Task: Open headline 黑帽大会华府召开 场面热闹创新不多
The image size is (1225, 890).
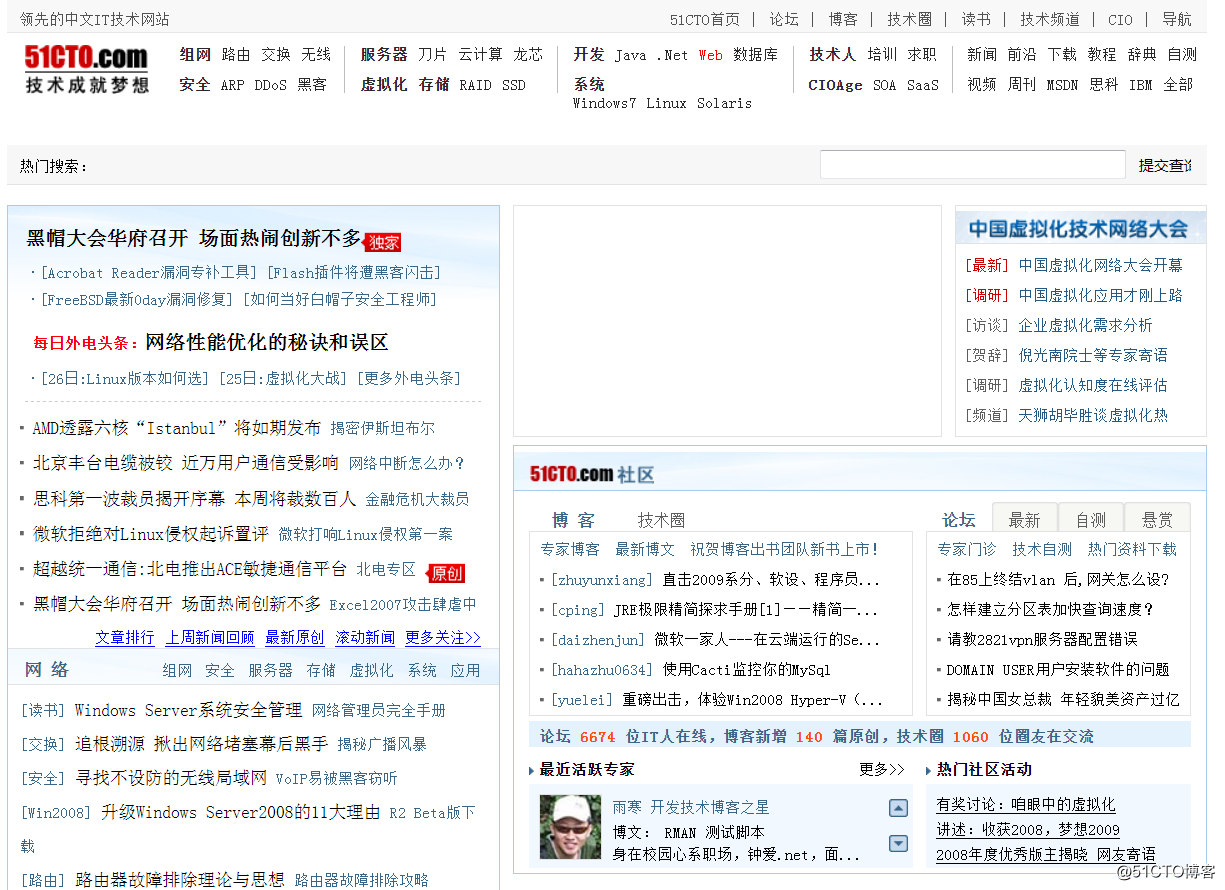Action: point(194,238)
